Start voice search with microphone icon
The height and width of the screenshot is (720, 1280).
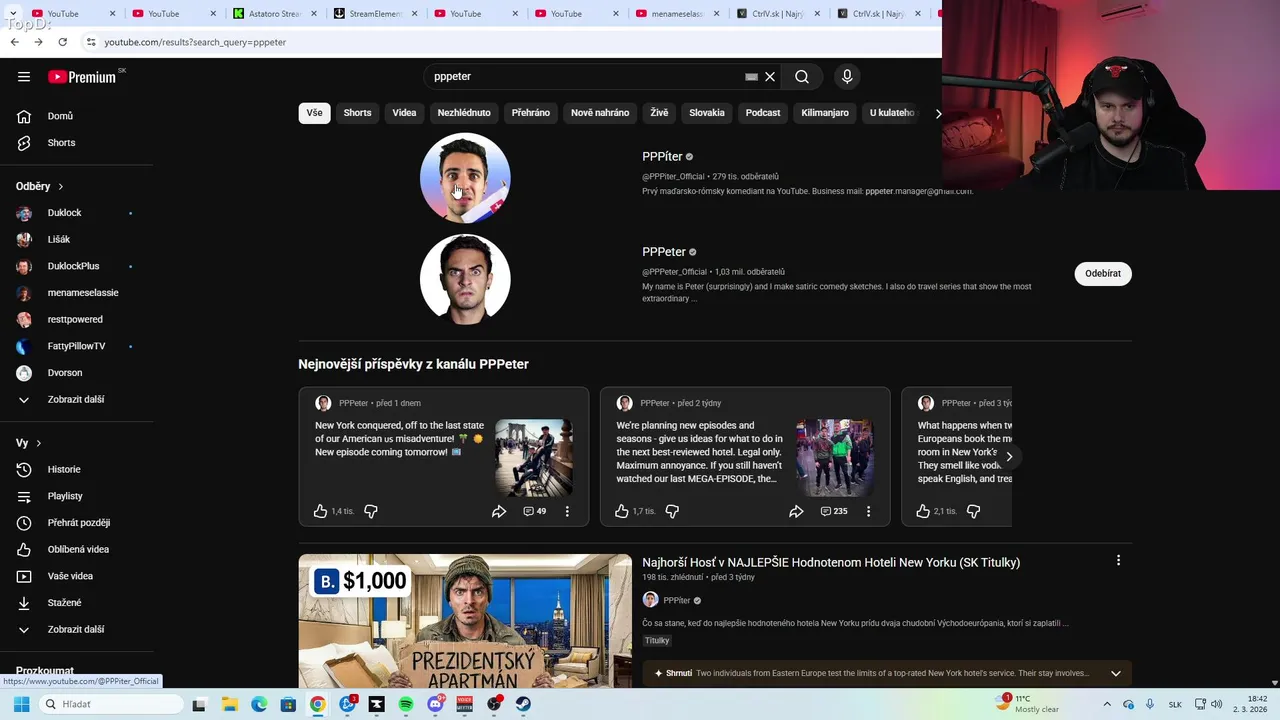[x=847, y=77]
